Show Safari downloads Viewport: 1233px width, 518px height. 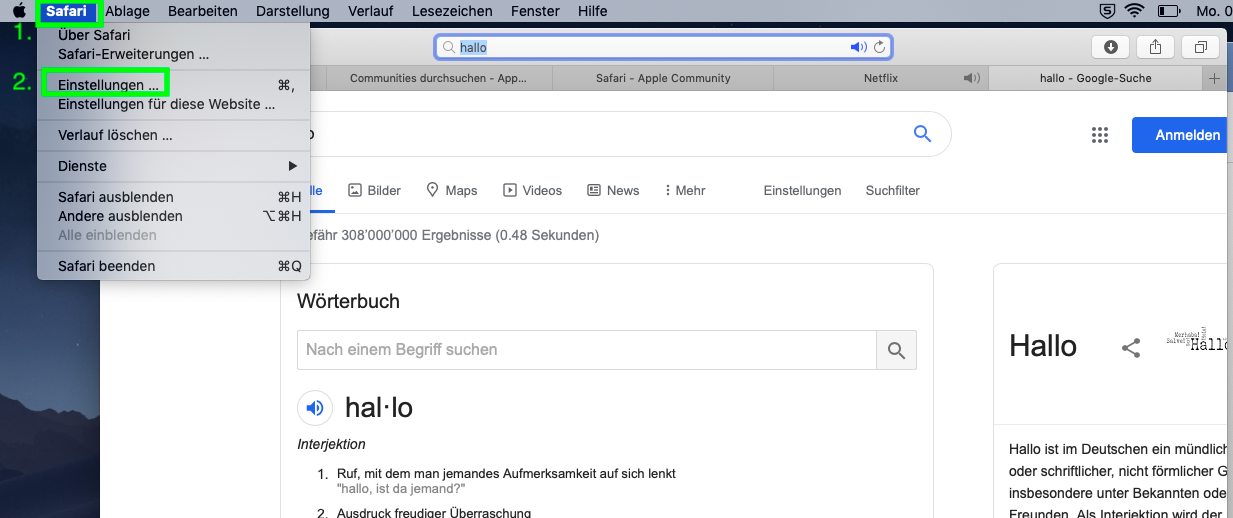pyautogui.click(x=1110, y=47)
